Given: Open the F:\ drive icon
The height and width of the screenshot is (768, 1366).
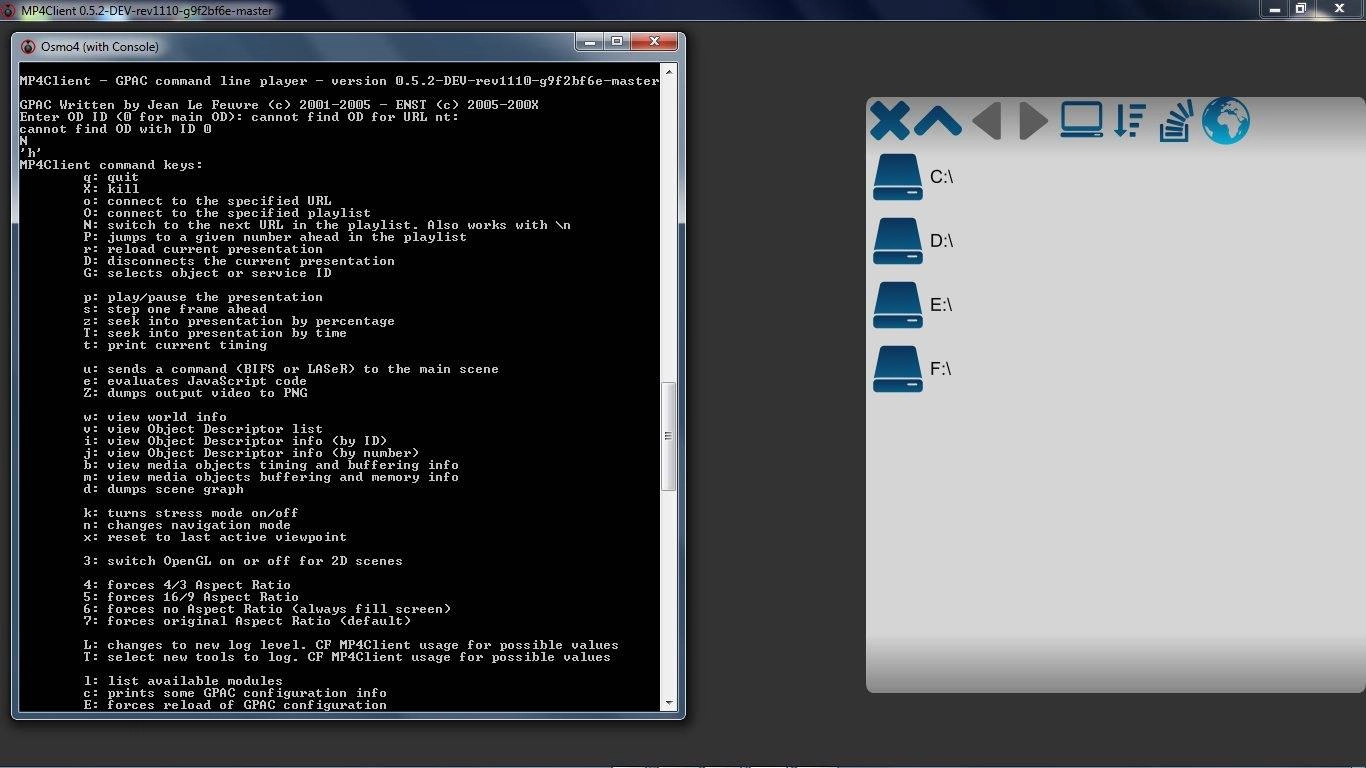Looking at the screenshot, I should 897,369.
